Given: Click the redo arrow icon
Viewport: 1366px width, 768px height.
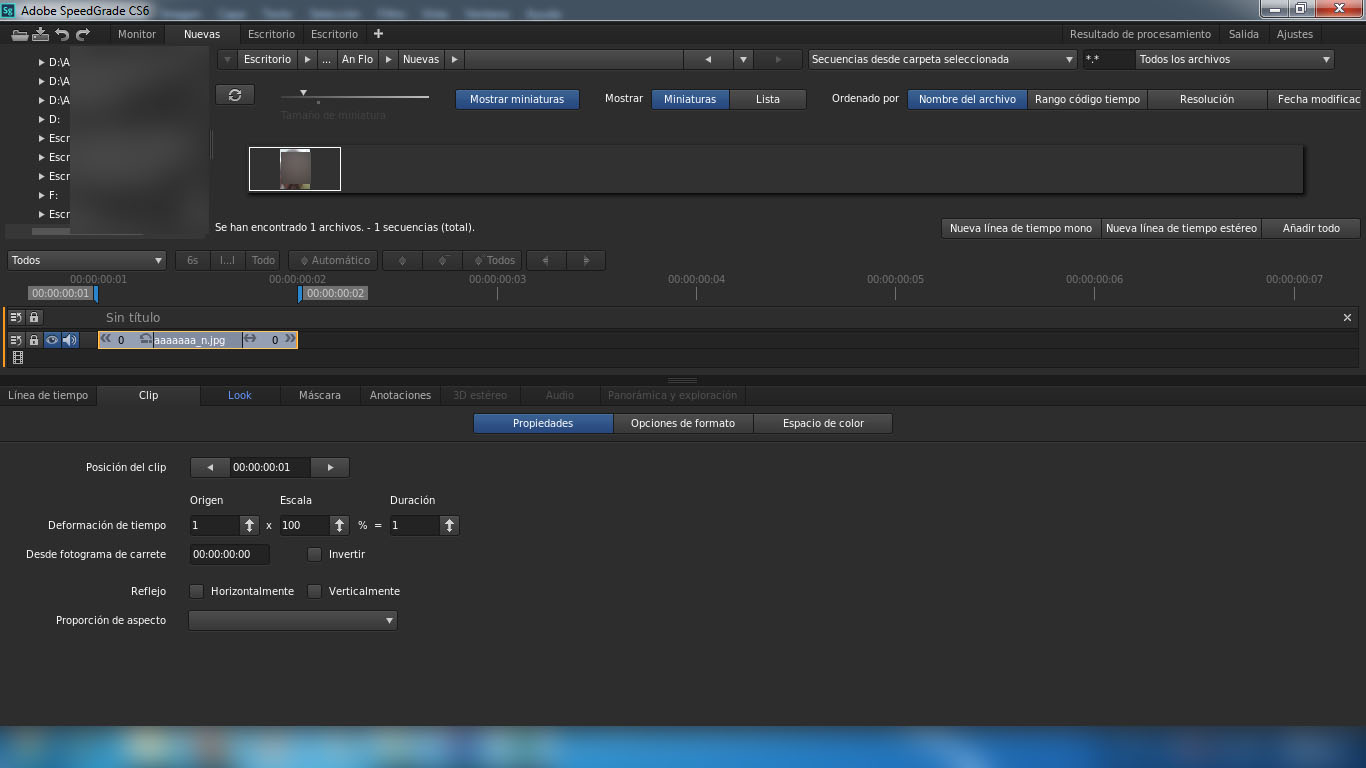Looking at the screenshot, I should (83, 35).
